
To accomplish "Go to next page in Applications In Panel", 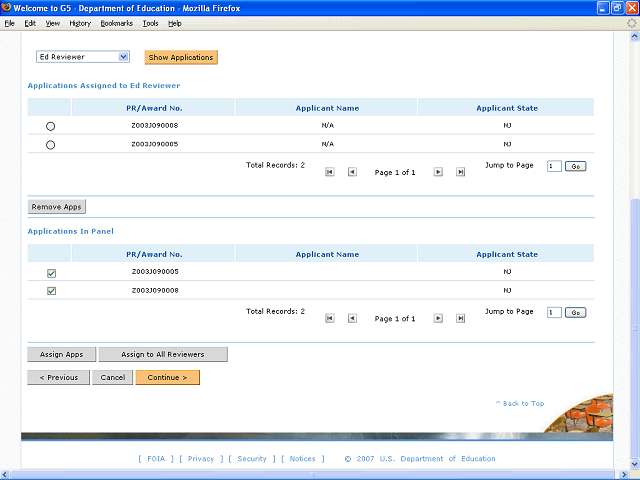I will coord(438,318).
